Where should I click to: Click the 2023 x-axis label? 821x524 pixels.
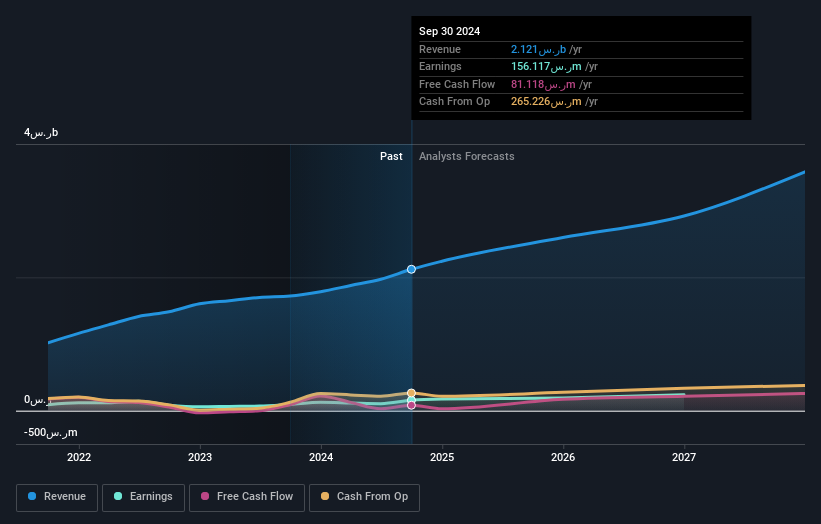pyautogui.click(x=200, y=457)
